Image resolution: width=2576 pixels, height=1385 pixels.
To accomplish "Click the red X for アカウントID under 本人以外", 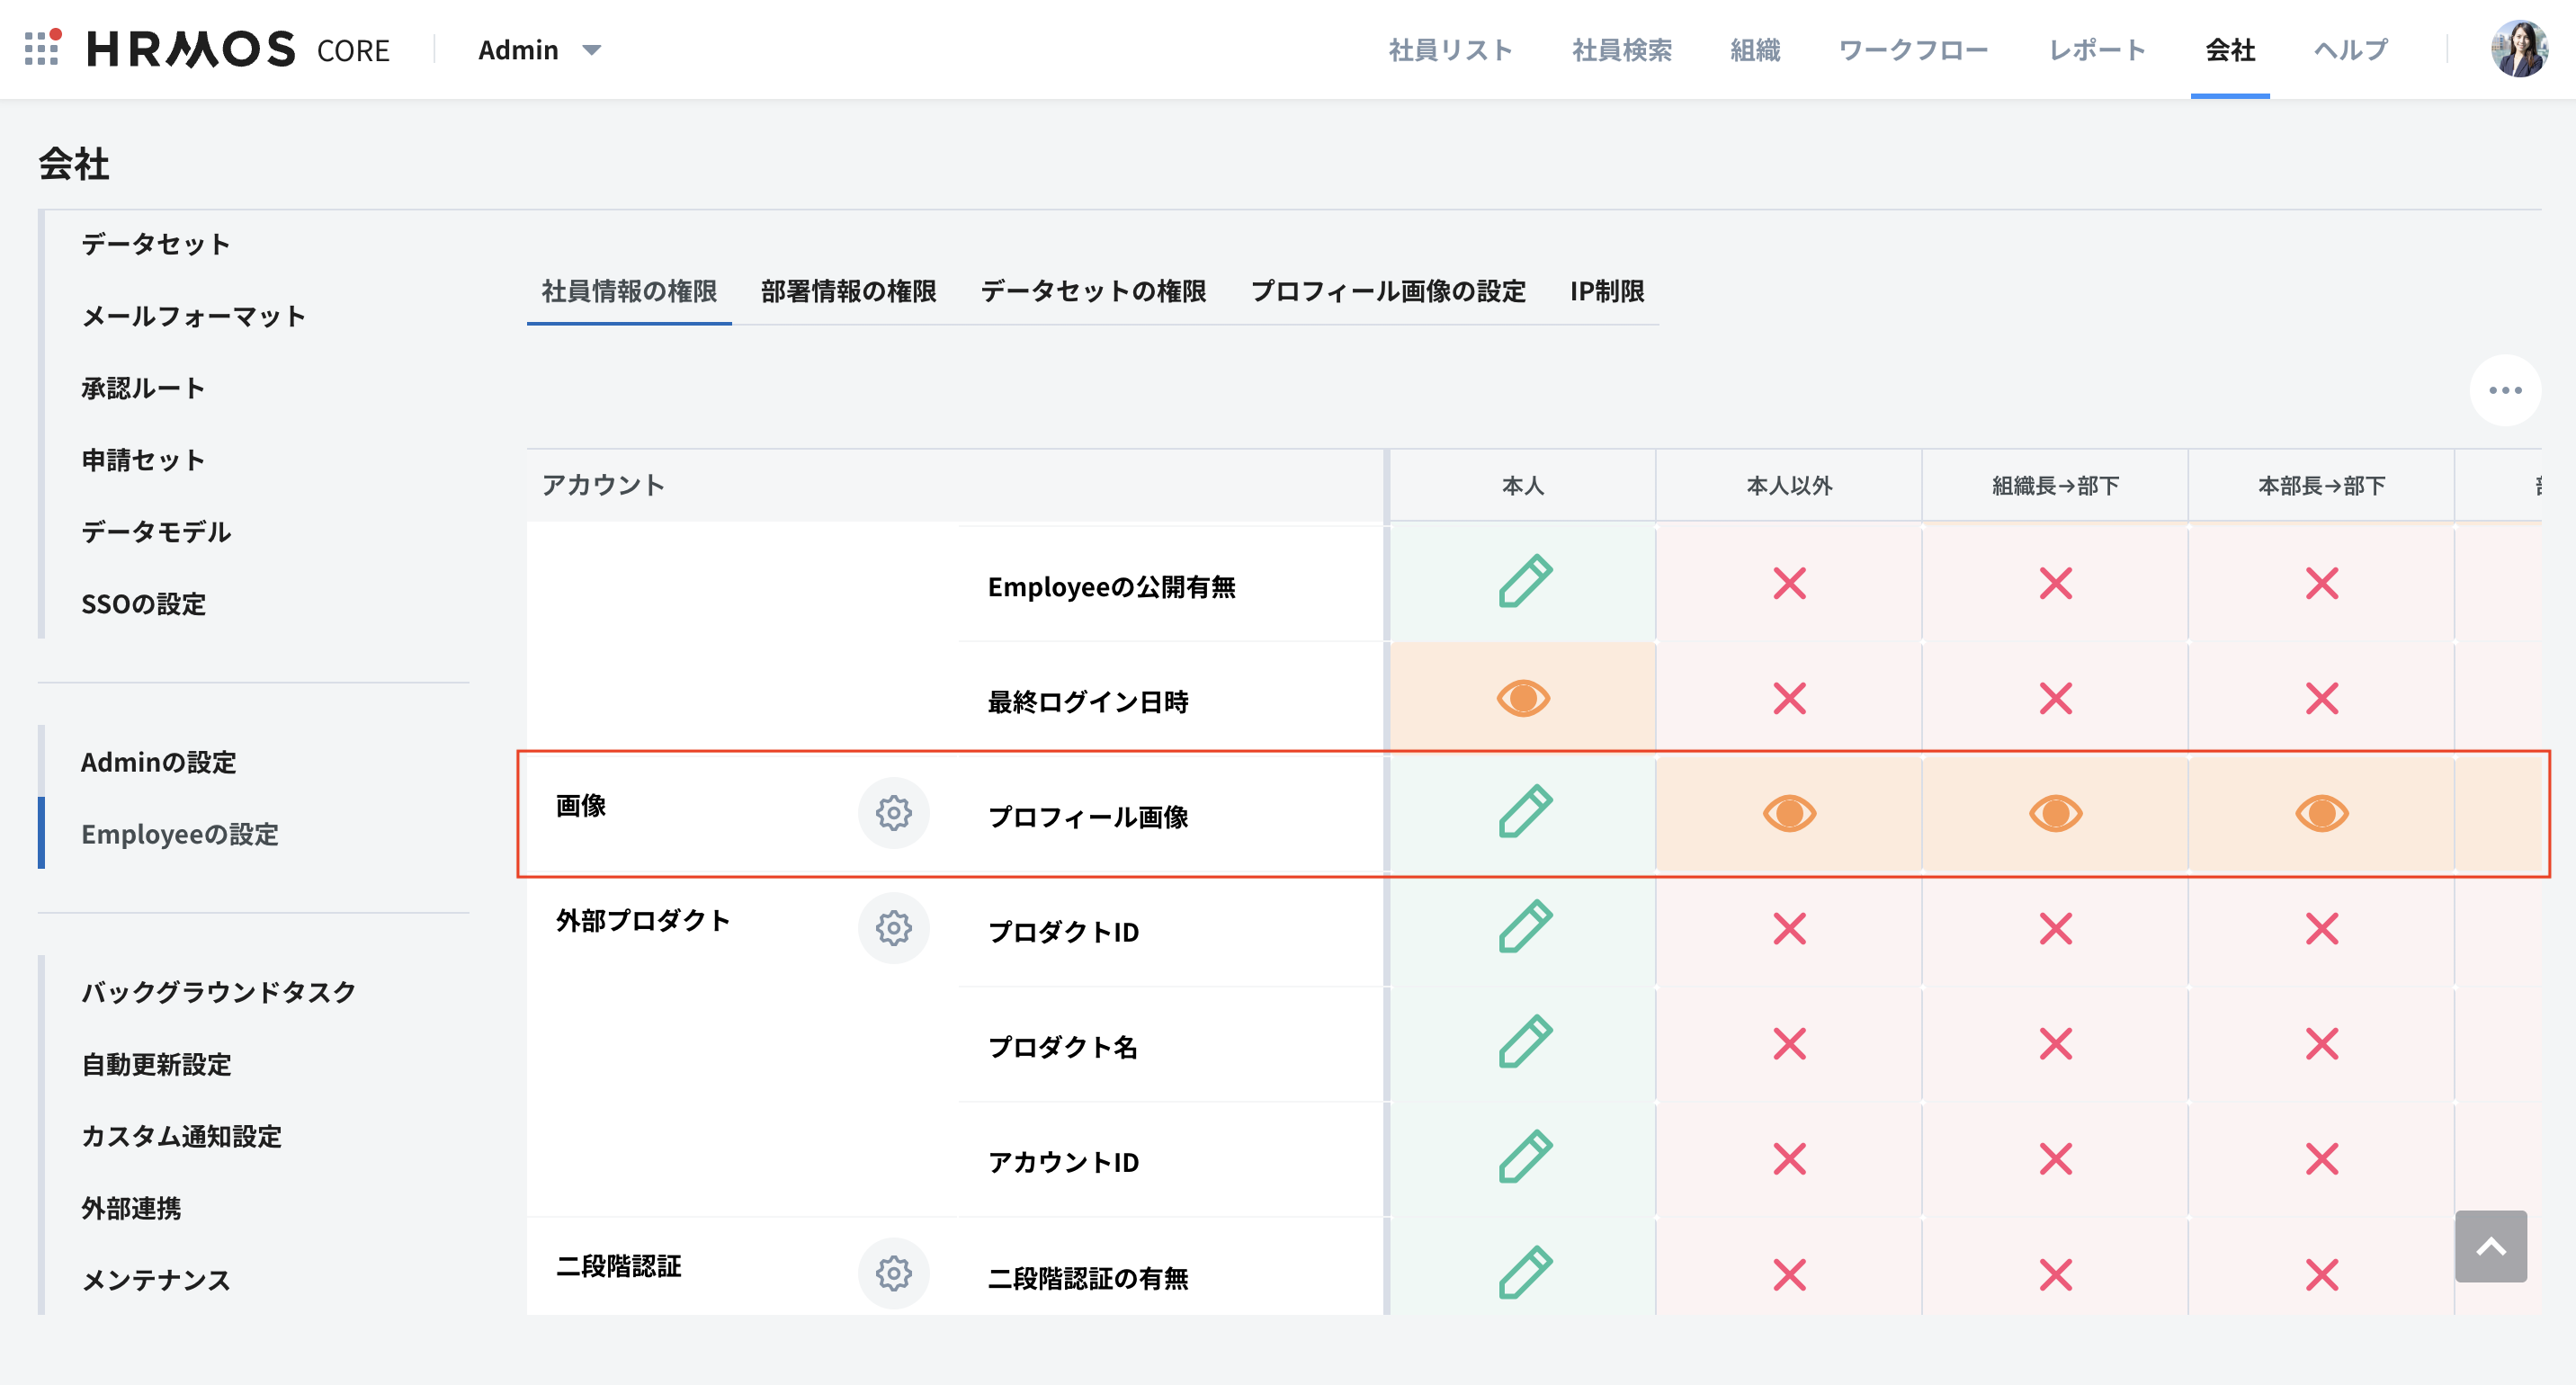I will (1789, 1159).
